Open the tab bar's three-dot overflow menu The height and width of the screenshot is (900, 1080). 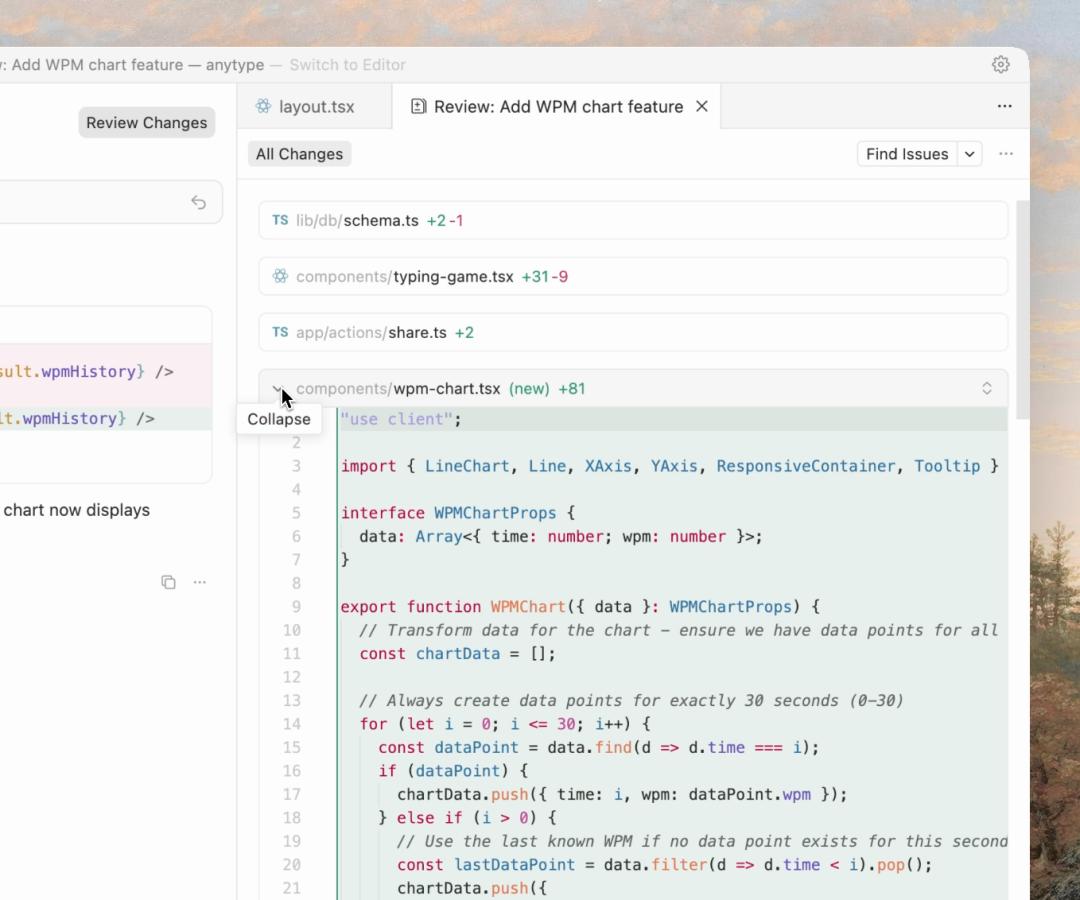[x=1004, y=106]
